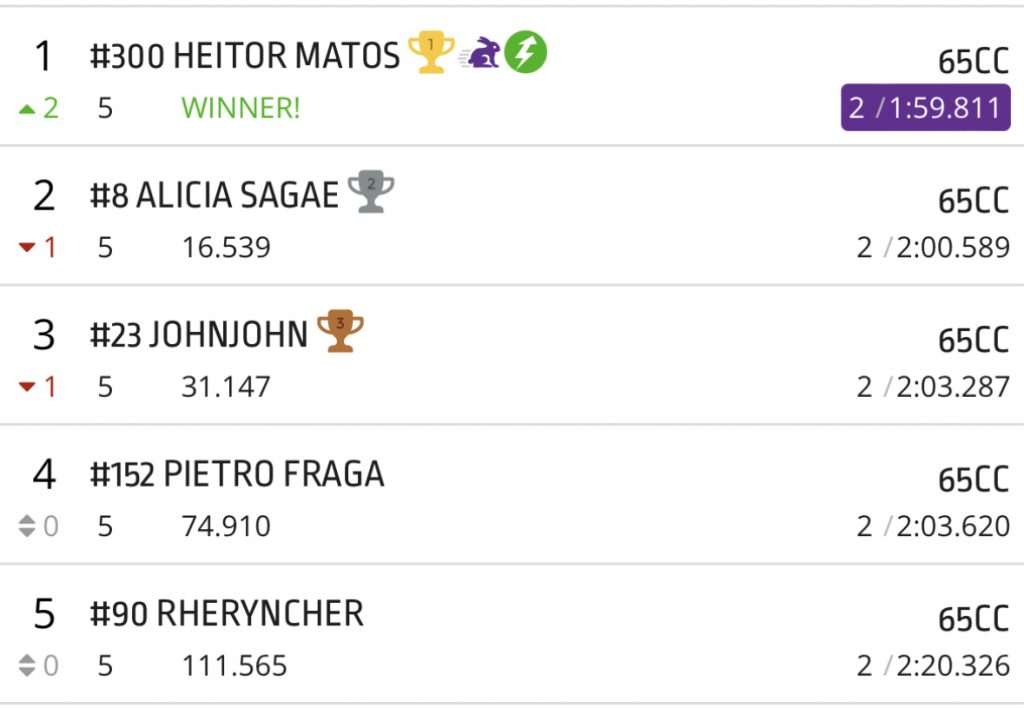Click the gray position arrows next to Rheryncher

tap(28, 667)
